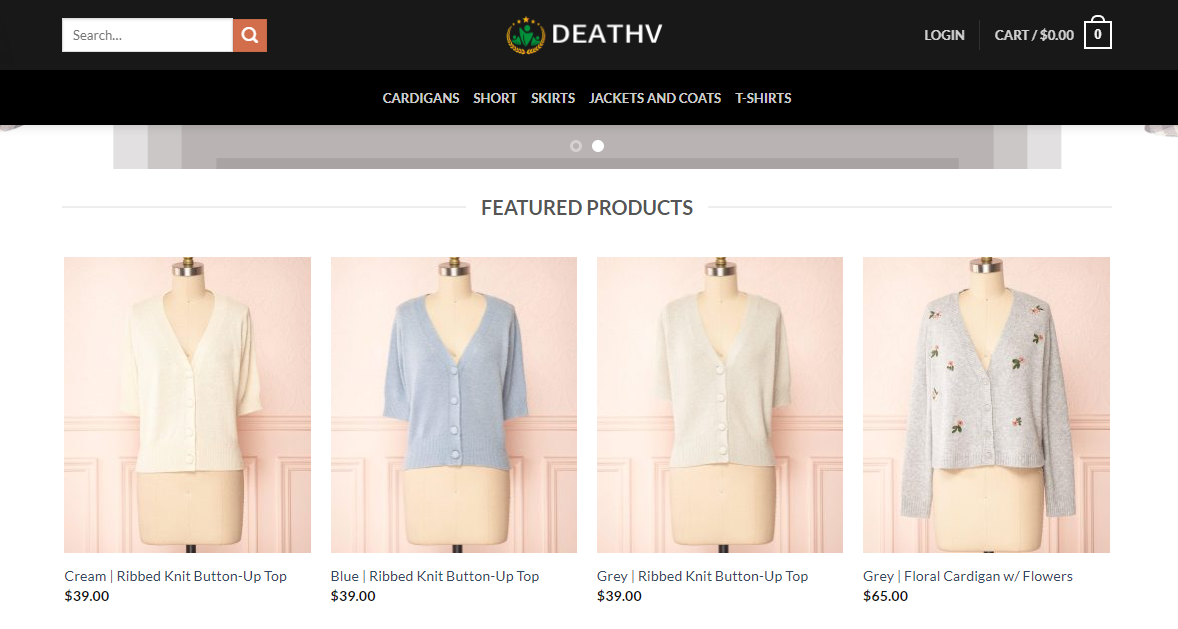The width and height of the screenshot is (1178, 629).
Task: View the blue ribbed knit top image
Action: 454,405
